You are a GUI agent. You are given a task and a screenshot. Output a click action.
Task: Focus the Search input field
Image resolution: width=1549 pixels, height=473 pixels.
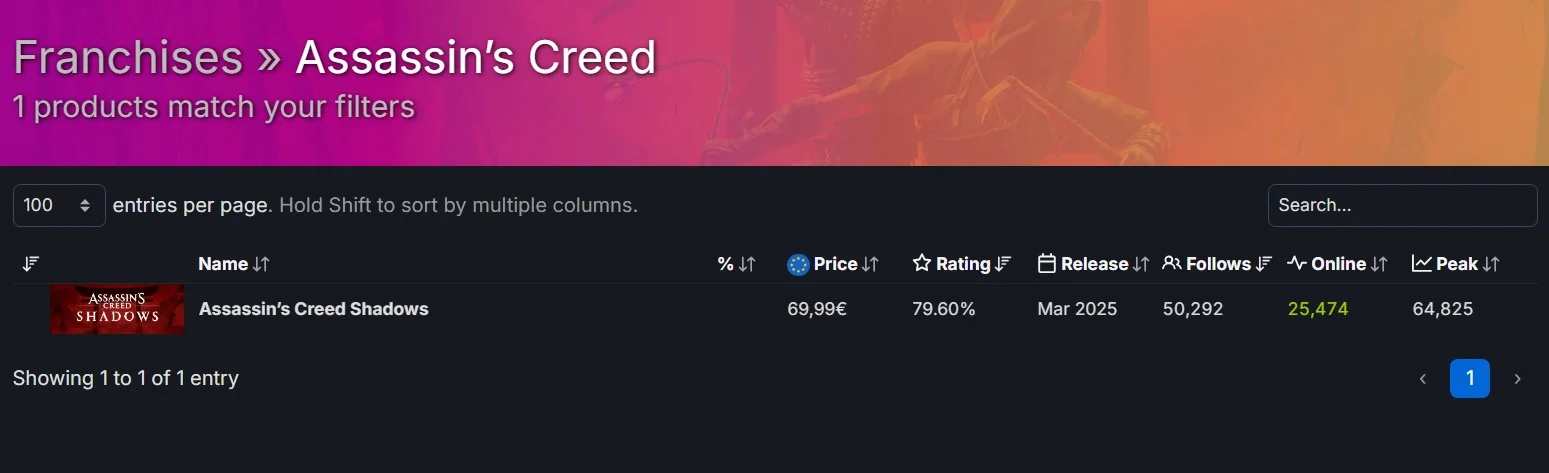coord(1402,206)
